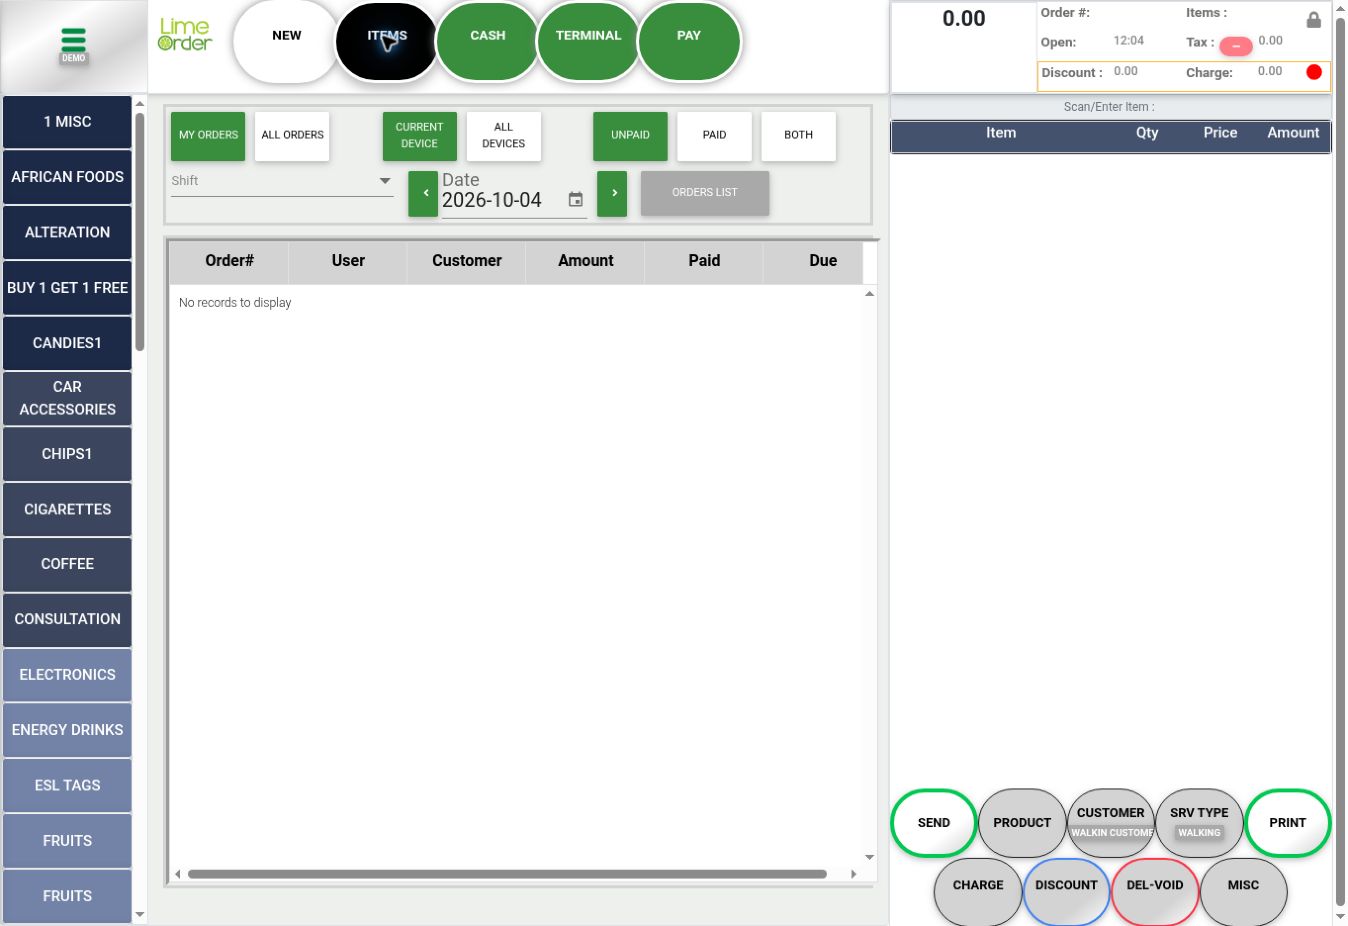1348x926 pixels.
Task: Expand the Shift dropdown
Action: [282, 181]
